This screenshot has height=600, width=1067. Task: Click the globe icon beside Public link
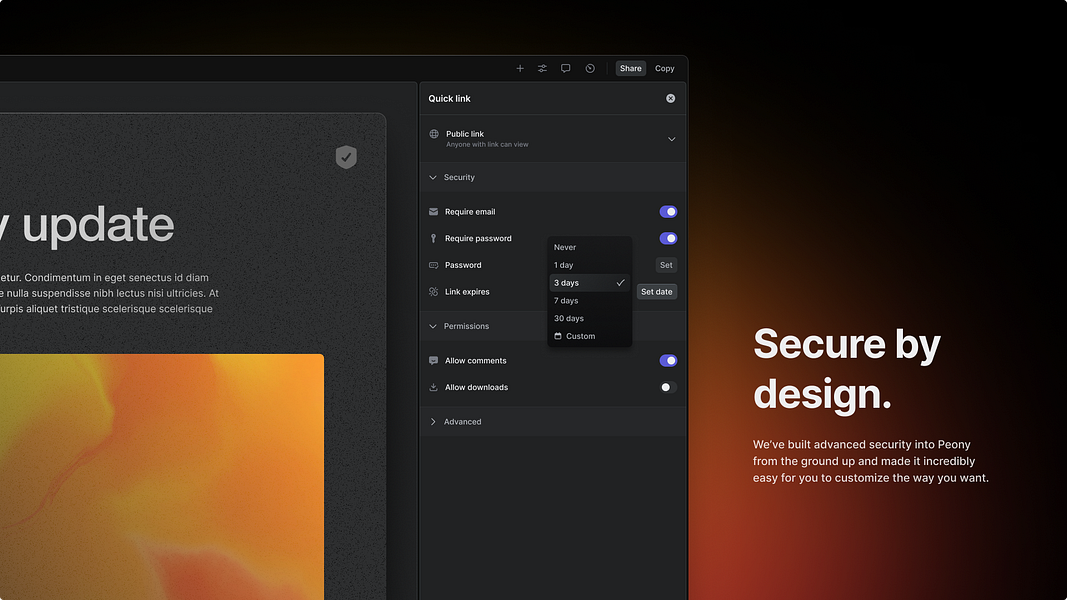click(433, 134)
